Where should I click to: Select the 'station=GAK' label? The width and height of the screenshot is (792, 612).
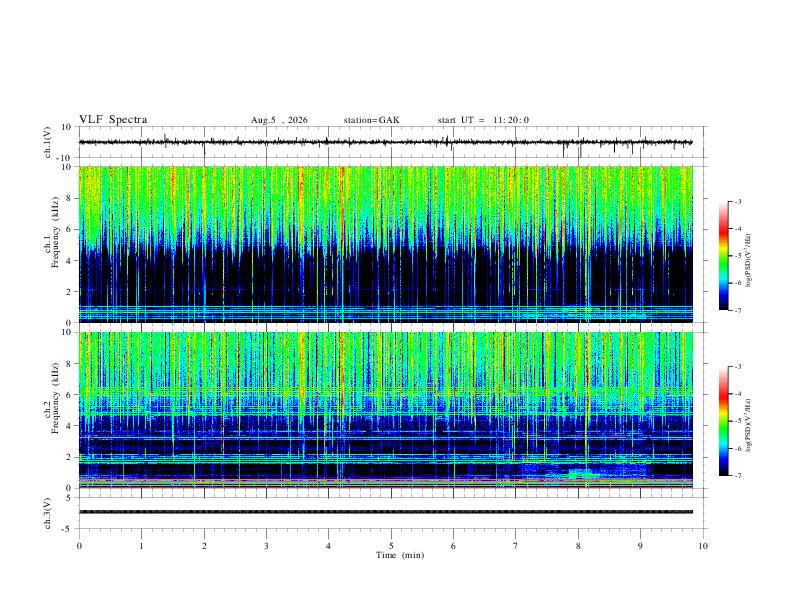(371, 120)
